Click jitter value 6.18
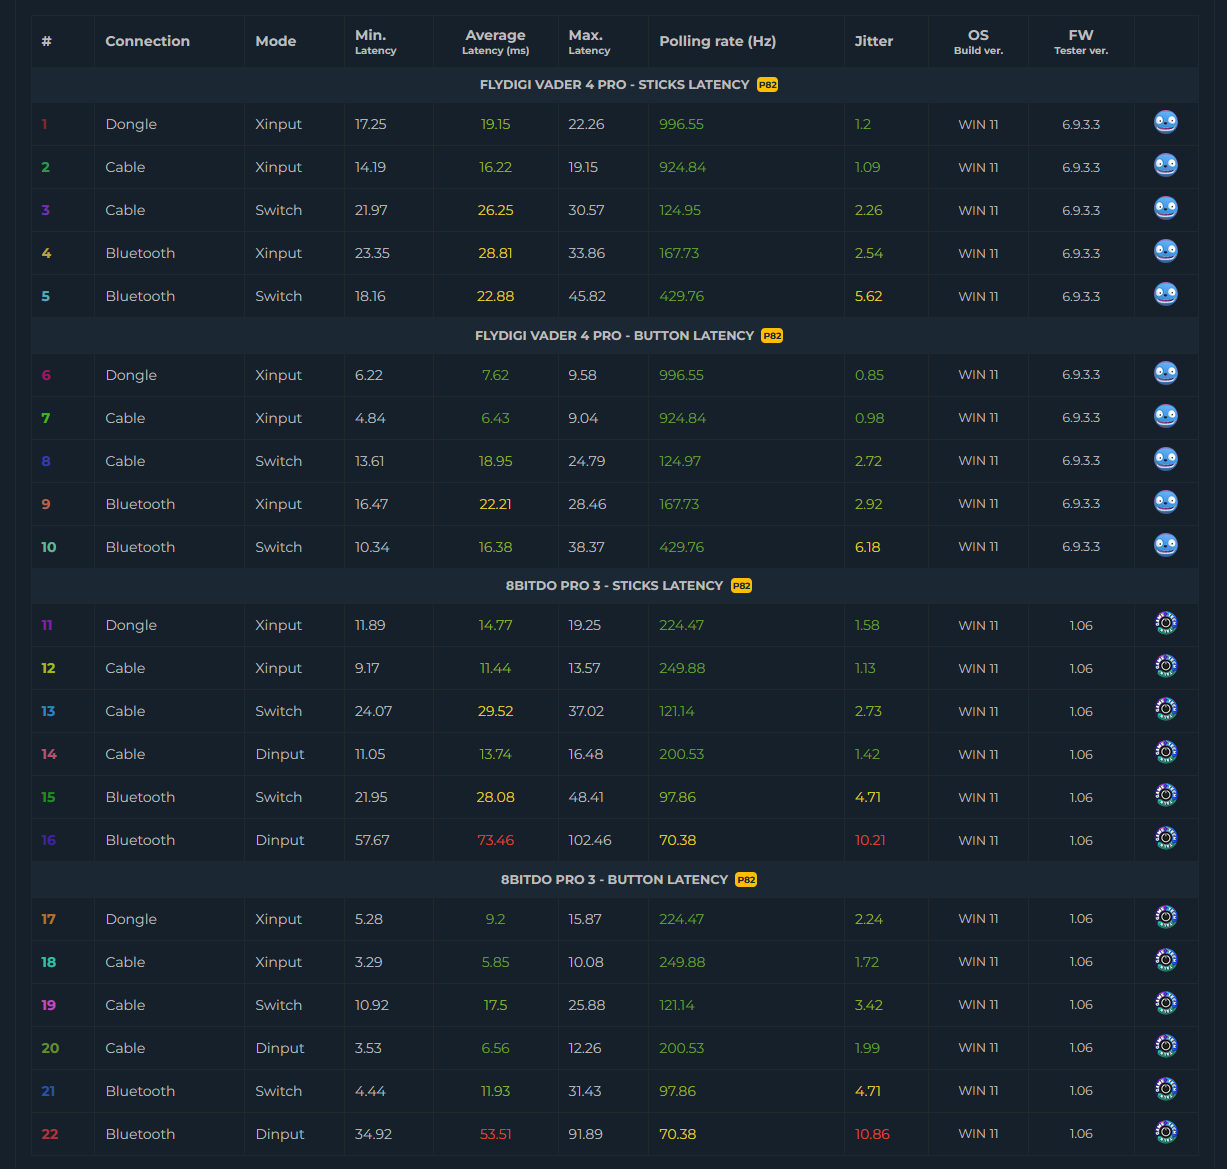The height and width of the screenshot is (1169, 1227). (x=867, y=547)
